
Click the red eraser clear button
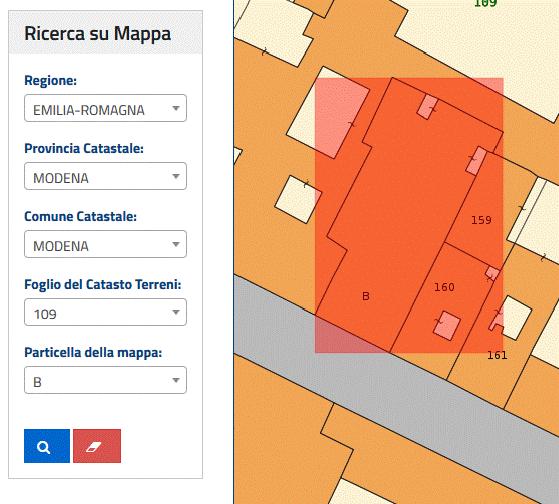click(x=97, y=446)
